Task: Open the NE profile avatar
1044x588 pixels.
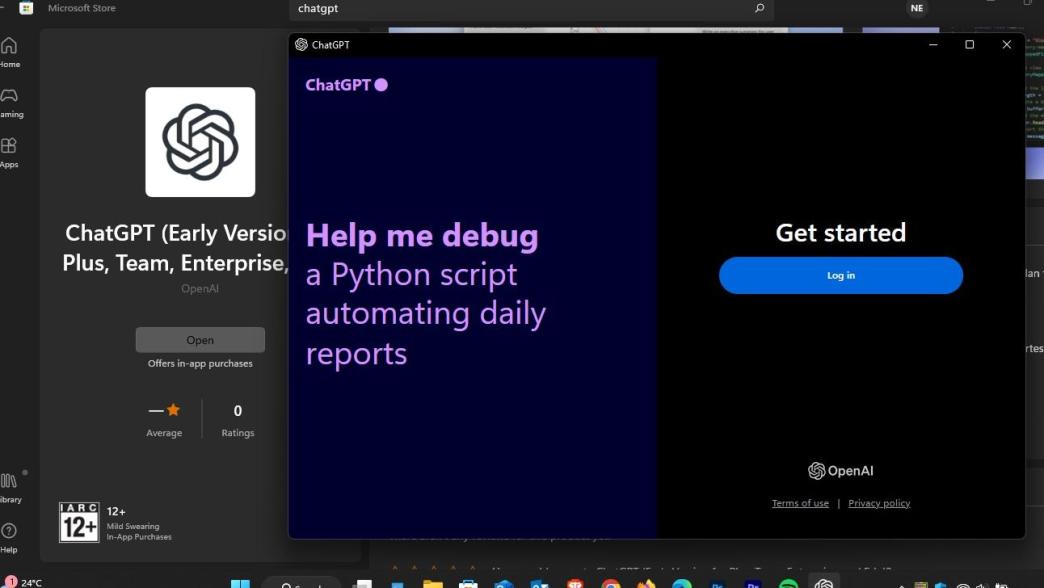Action: pyautogui.click(x=917, y=8)
